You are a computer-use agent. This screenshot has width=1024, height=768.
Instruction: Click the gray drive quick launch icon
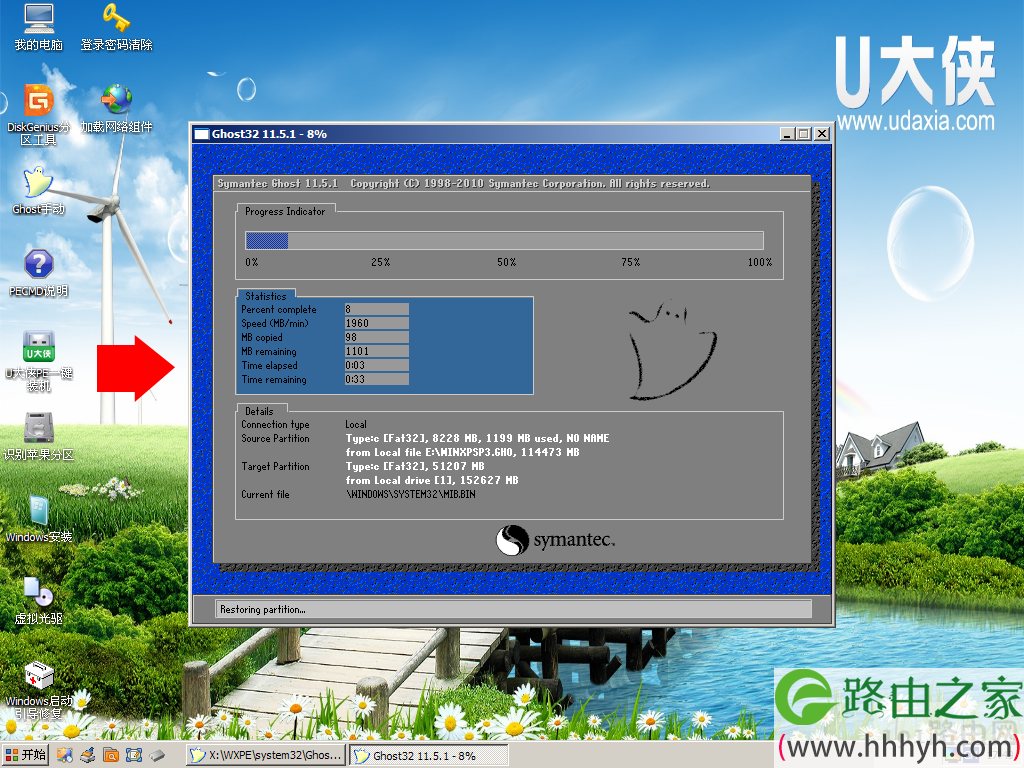click(157, 756)
